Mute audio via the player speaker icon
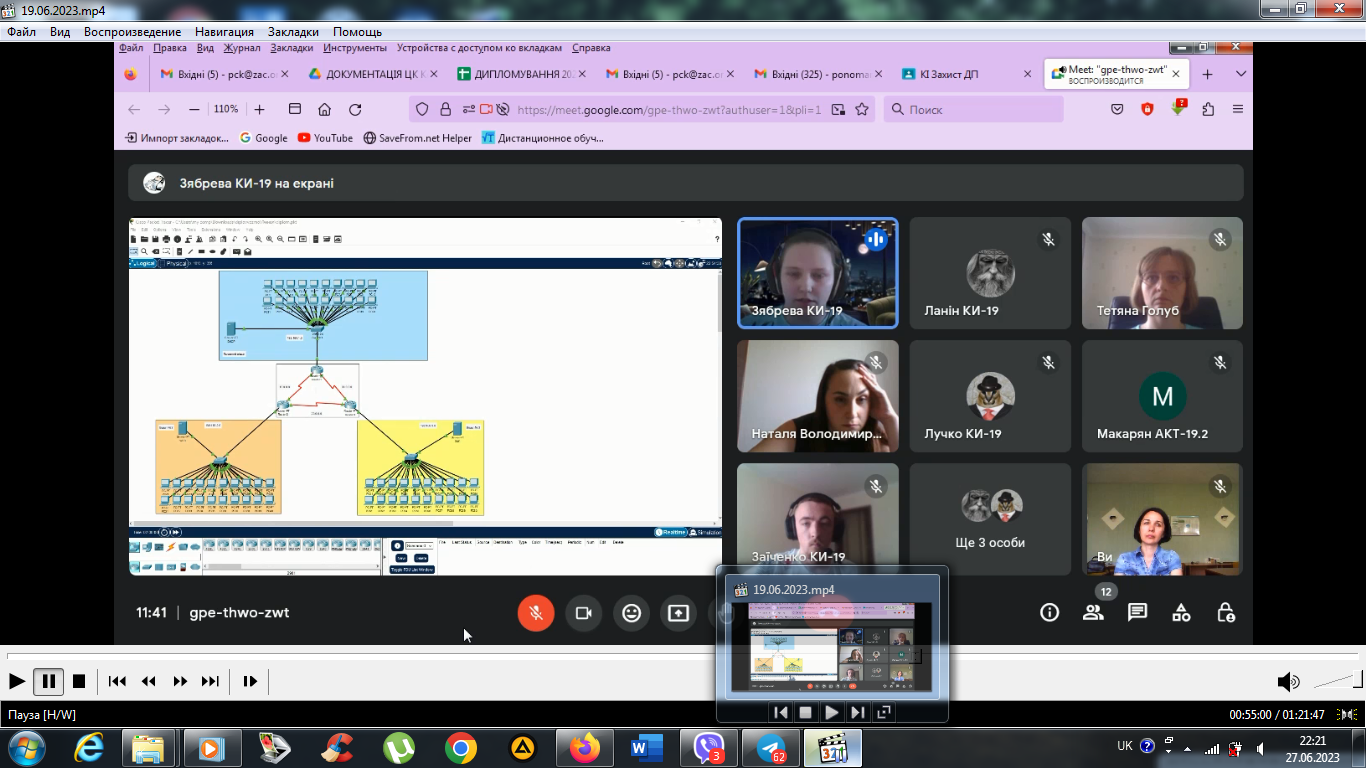This screenshot has width=1366, height=768. point(1288,682)
